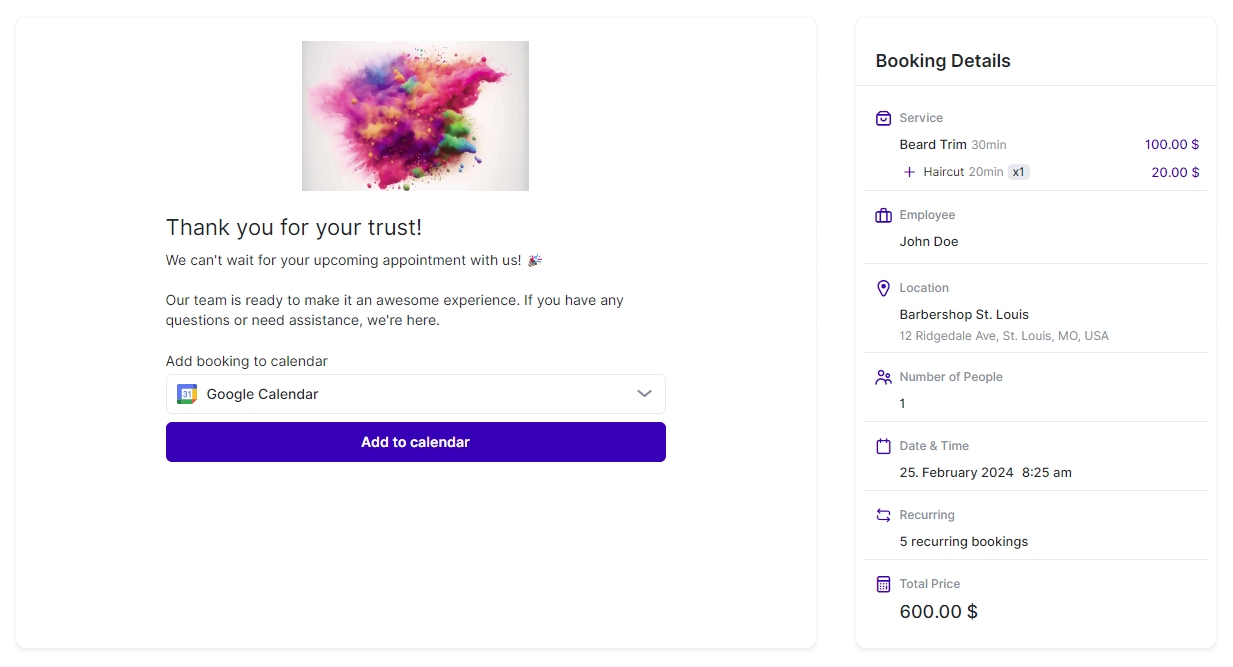Click the colorful powder splash image

[415, 115]
